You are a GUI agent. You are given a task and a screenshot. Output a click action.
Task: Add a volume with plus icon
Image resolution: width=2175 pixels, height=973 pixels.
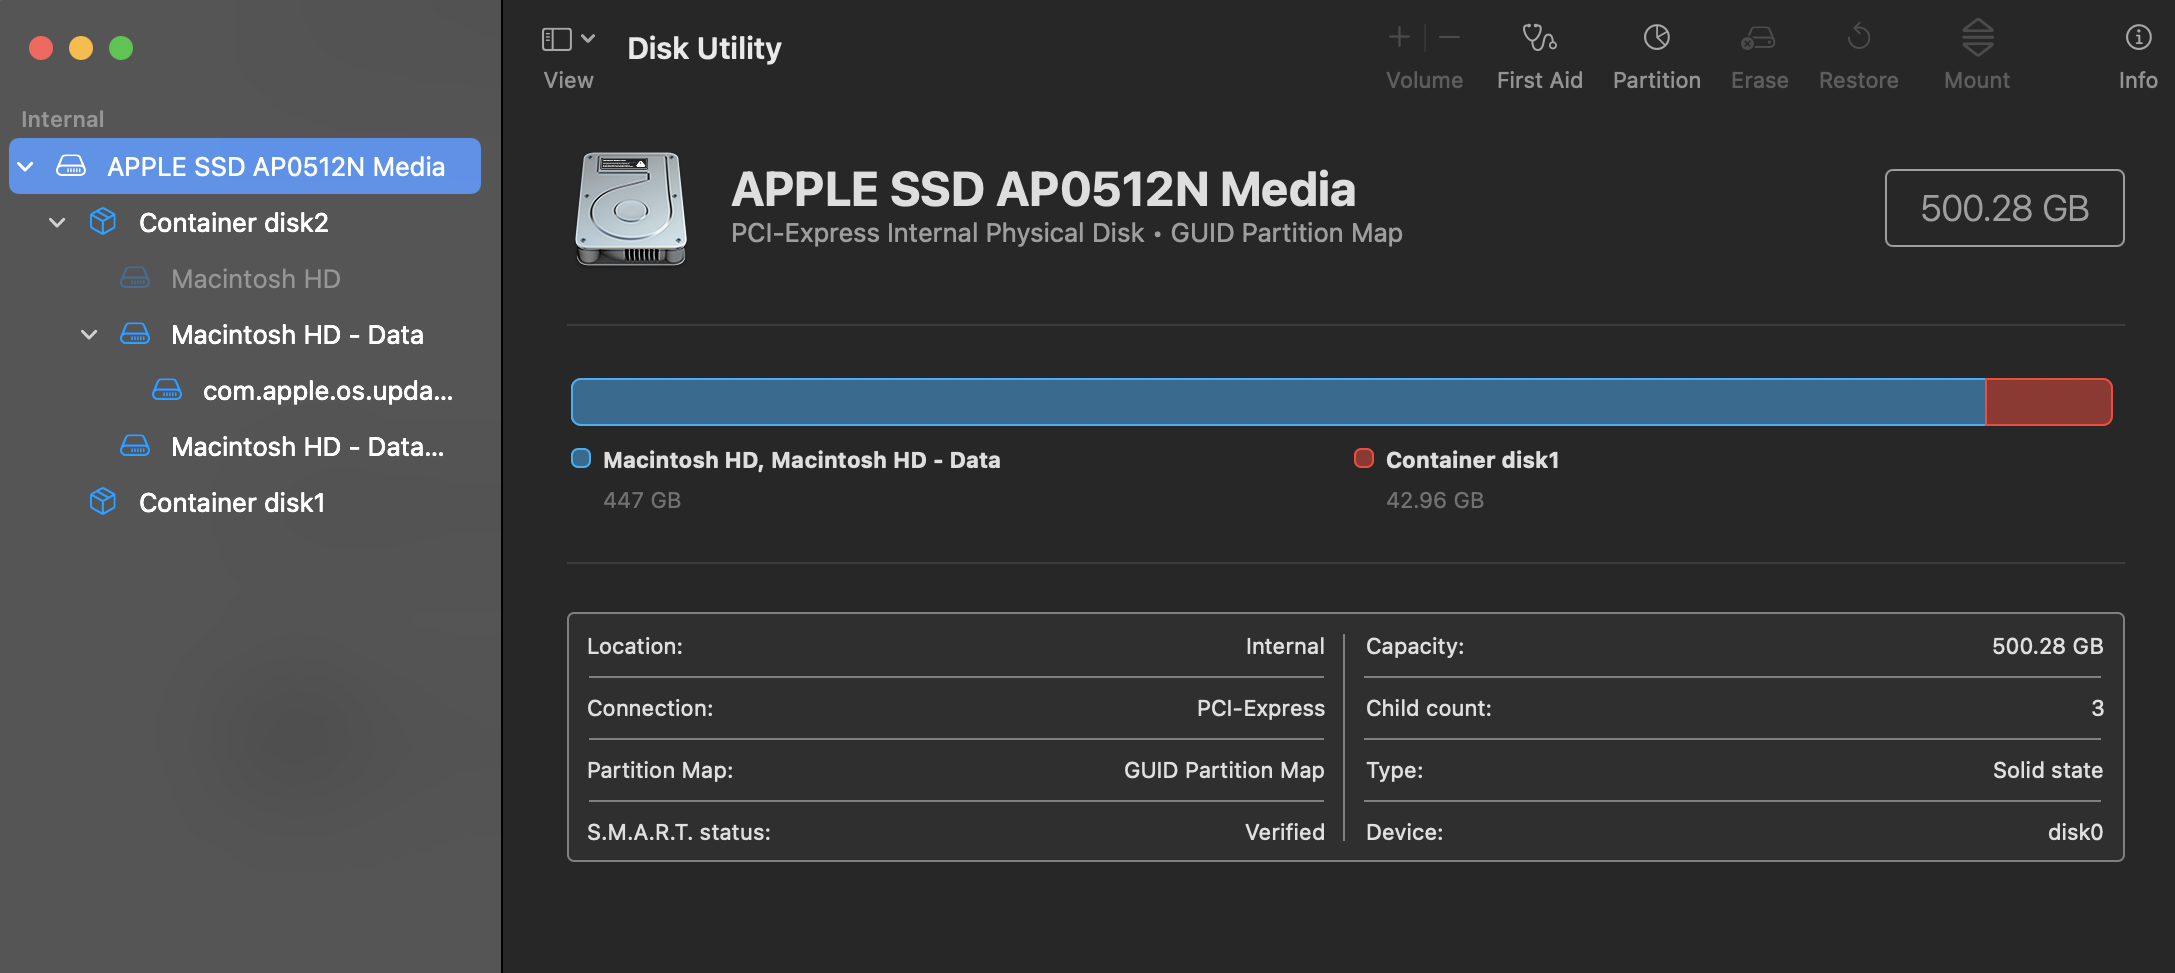tap(1399, 38)
